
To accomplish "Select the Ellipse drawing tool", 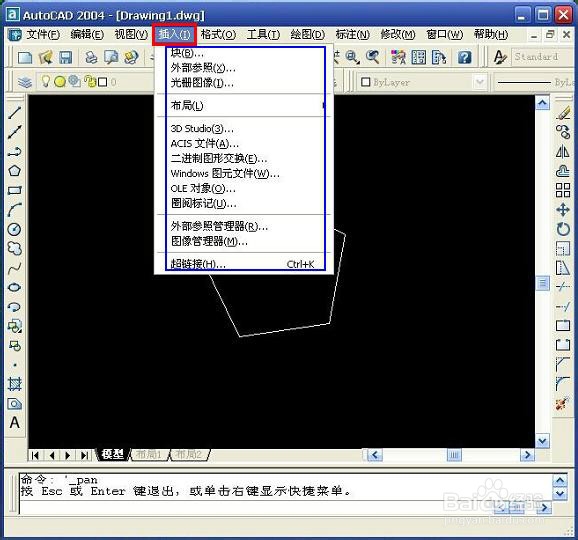I will 14,287.
